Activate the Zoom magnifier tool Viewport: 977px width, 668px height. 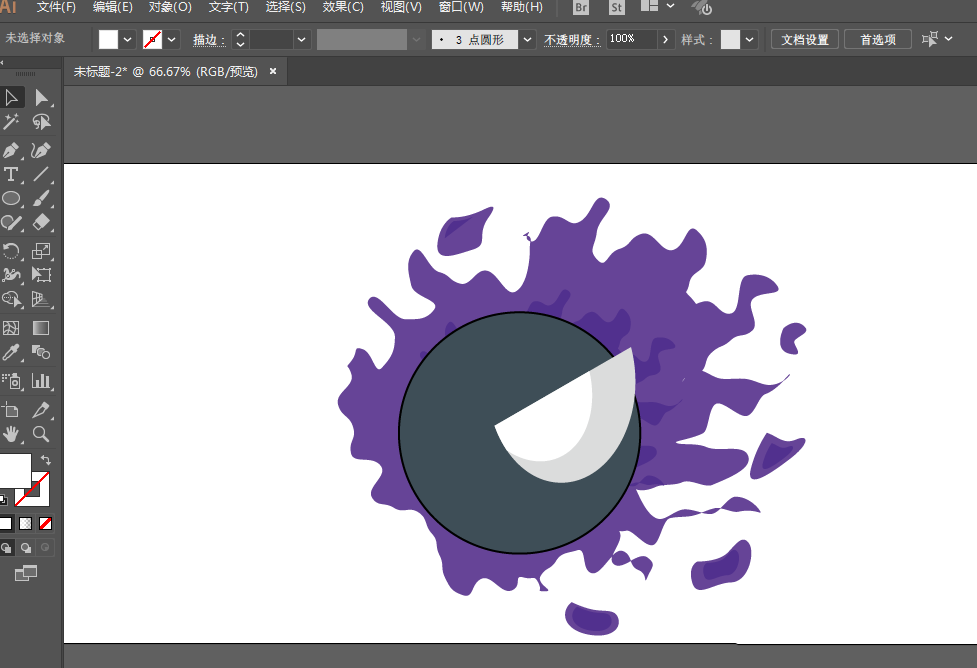[x=41, y=434]
